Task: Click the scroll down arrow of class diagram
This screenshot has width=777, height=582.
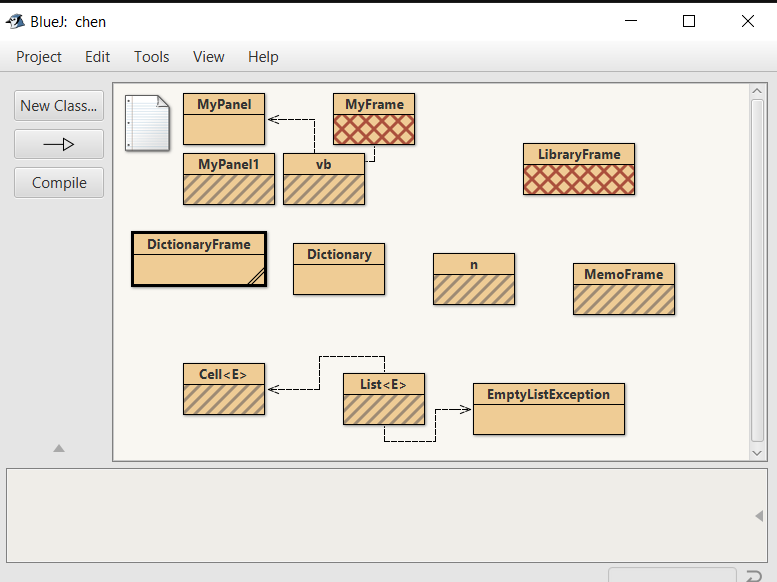Action: pos(757,452)
